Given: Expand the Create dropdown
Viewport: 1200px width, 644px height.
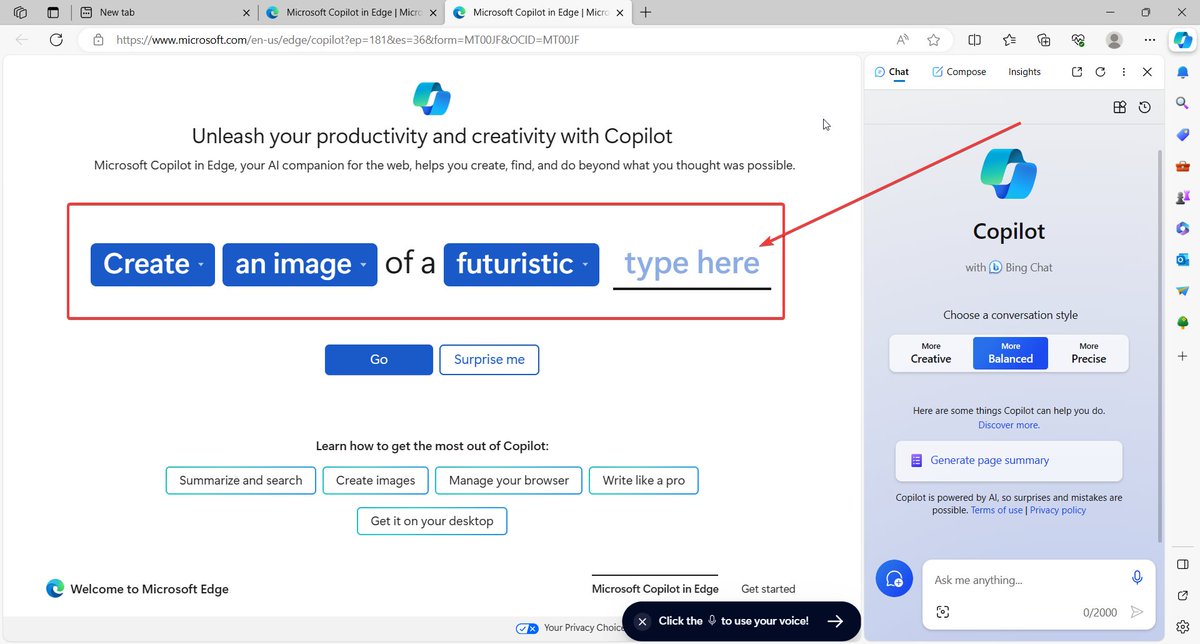Looking at the screenshot, I should point(153,265).
